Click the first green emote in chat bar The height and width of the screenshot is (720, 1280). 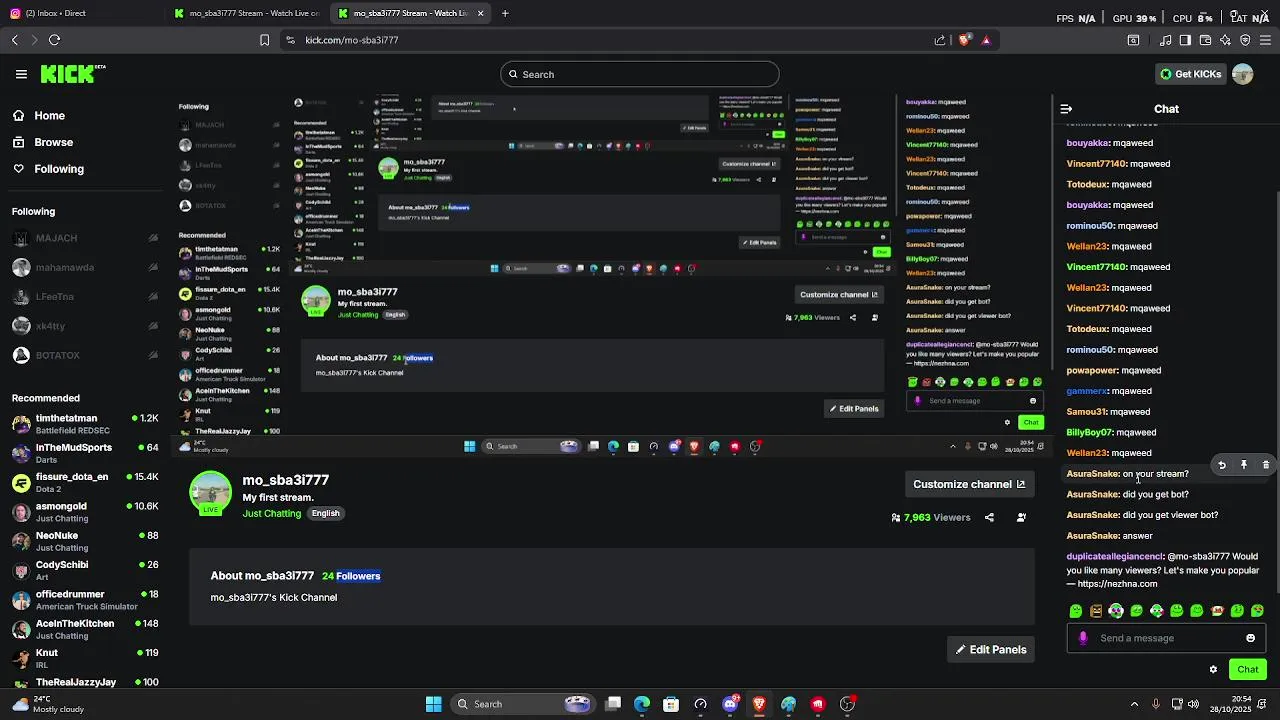[1076, 611]
